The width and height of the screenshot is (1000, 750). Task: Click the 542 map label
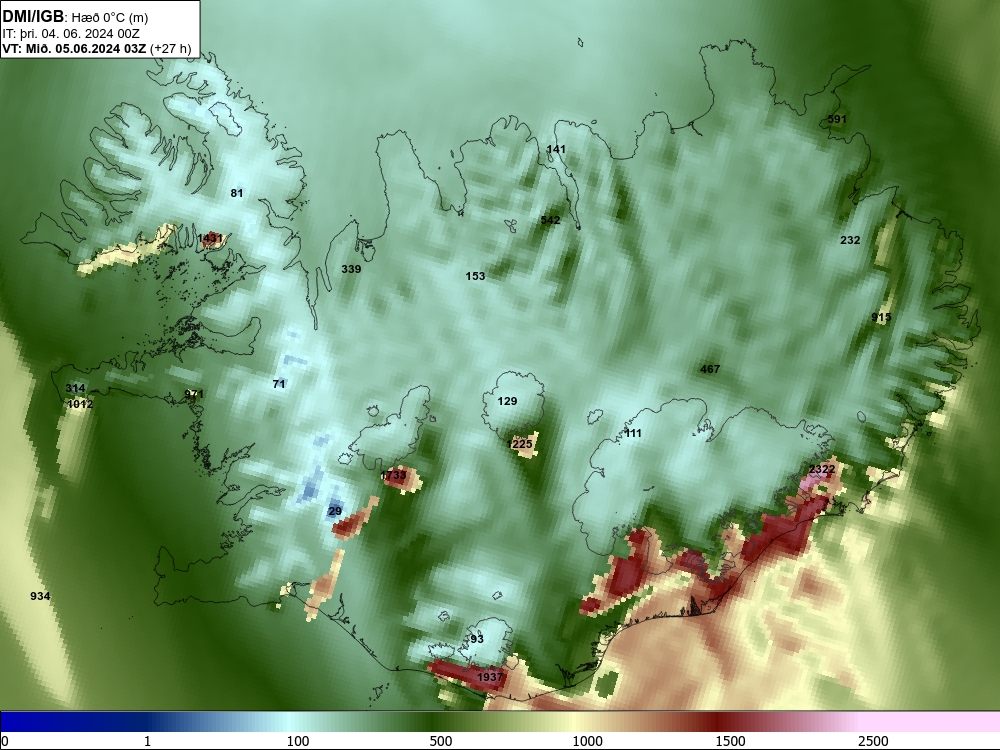click(x=550, y=220)
